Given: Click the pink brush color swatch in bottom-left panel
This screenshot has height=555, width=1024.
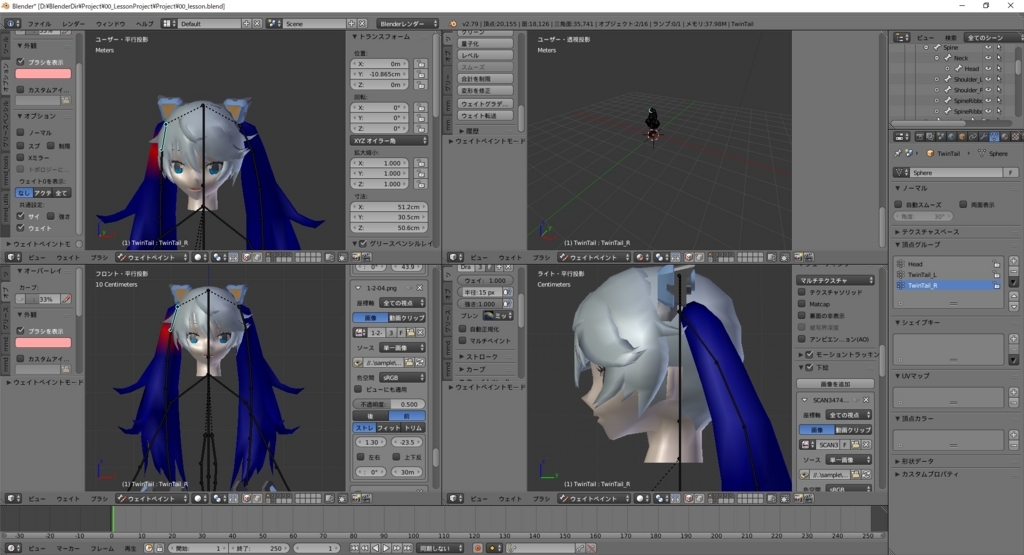Looking at the screenshot, I should 43,342.
